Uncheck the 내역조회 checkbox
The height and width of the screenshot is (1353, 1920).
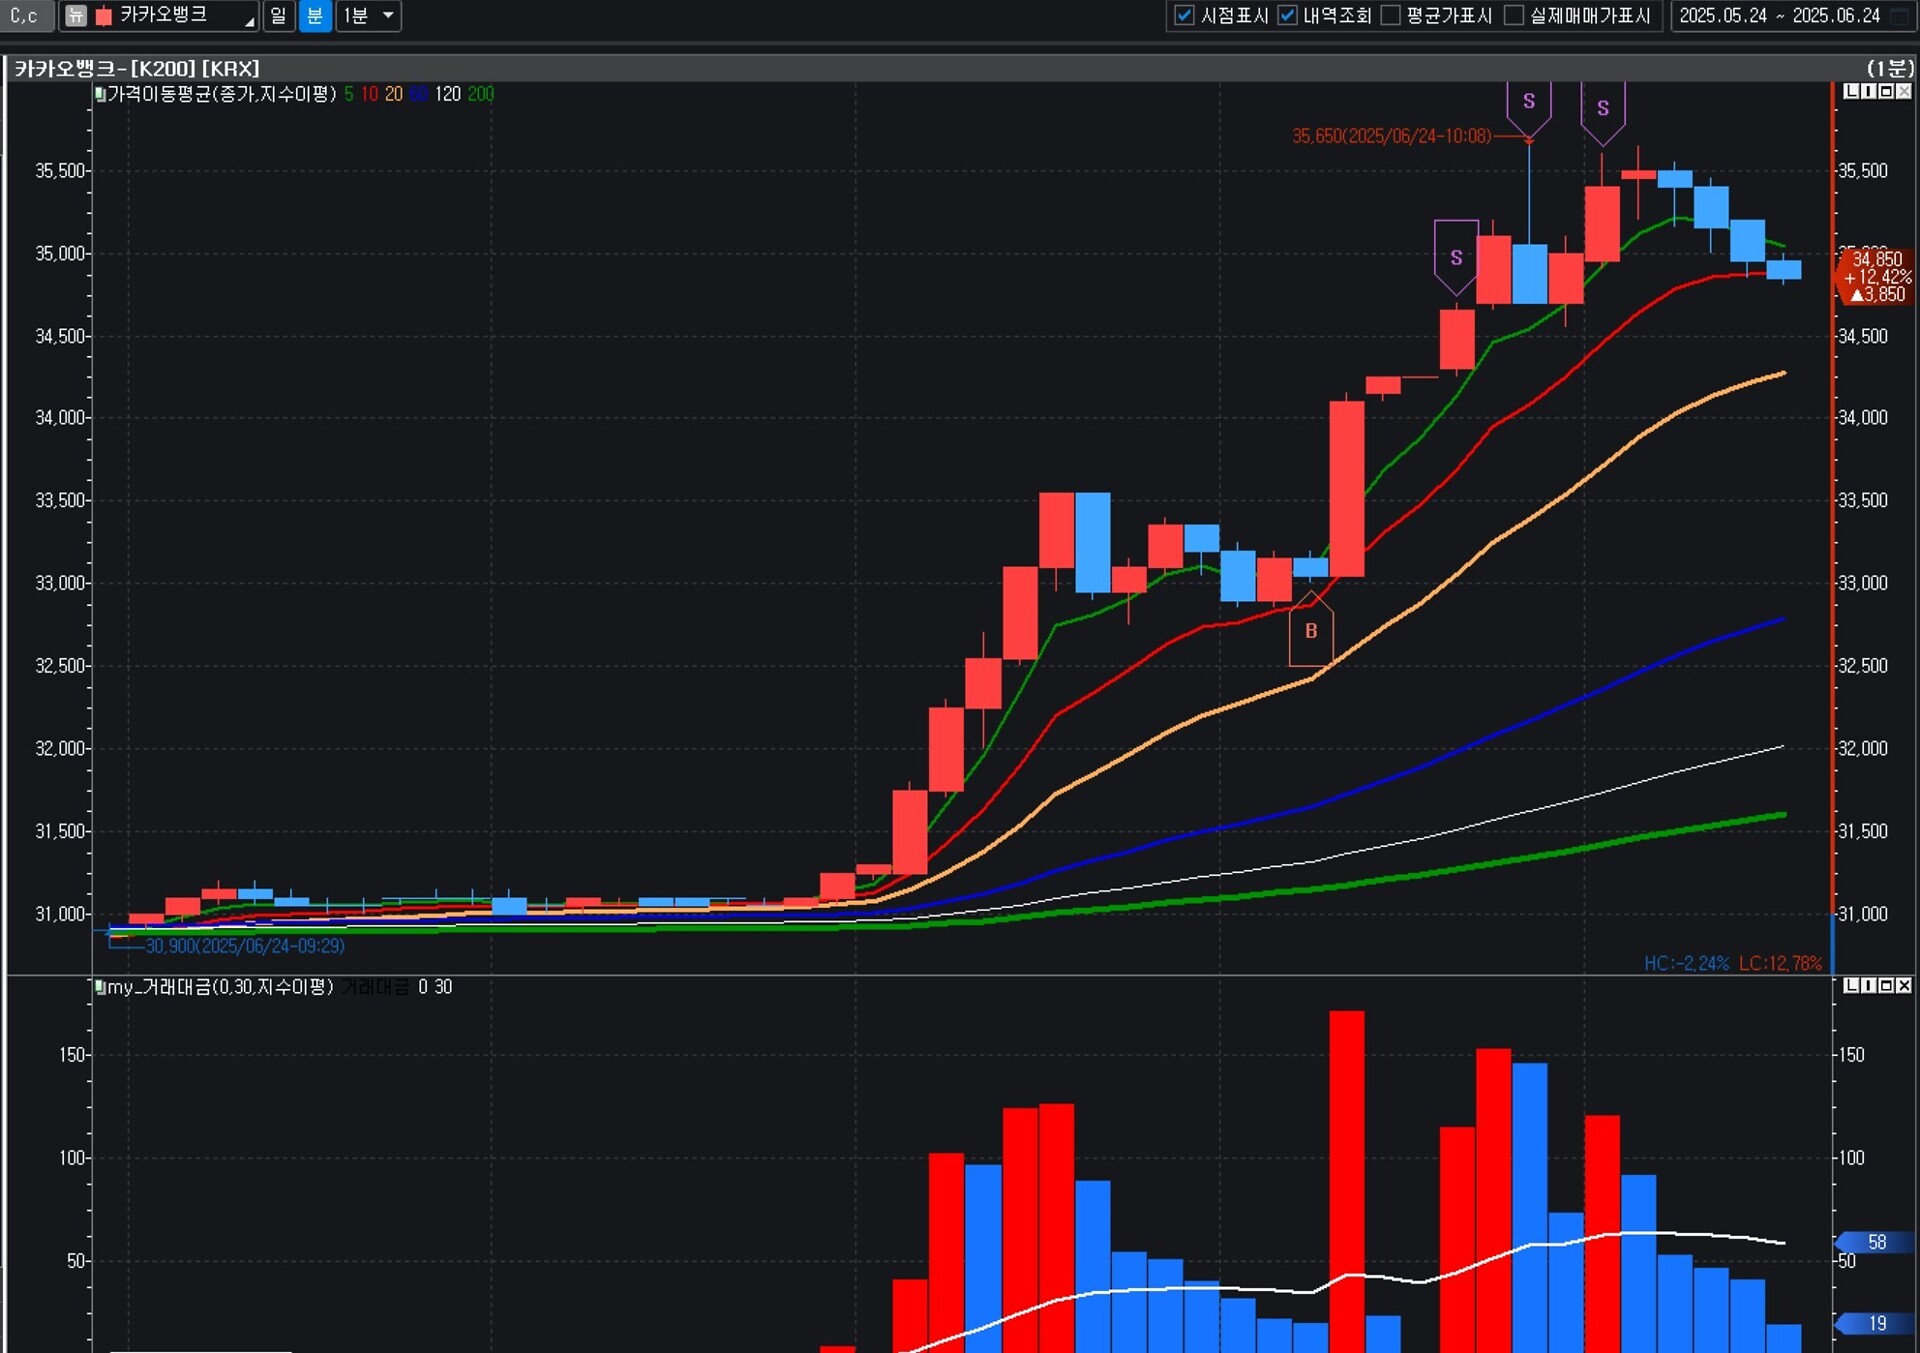pyautogui.click(x=1288, y=15)
